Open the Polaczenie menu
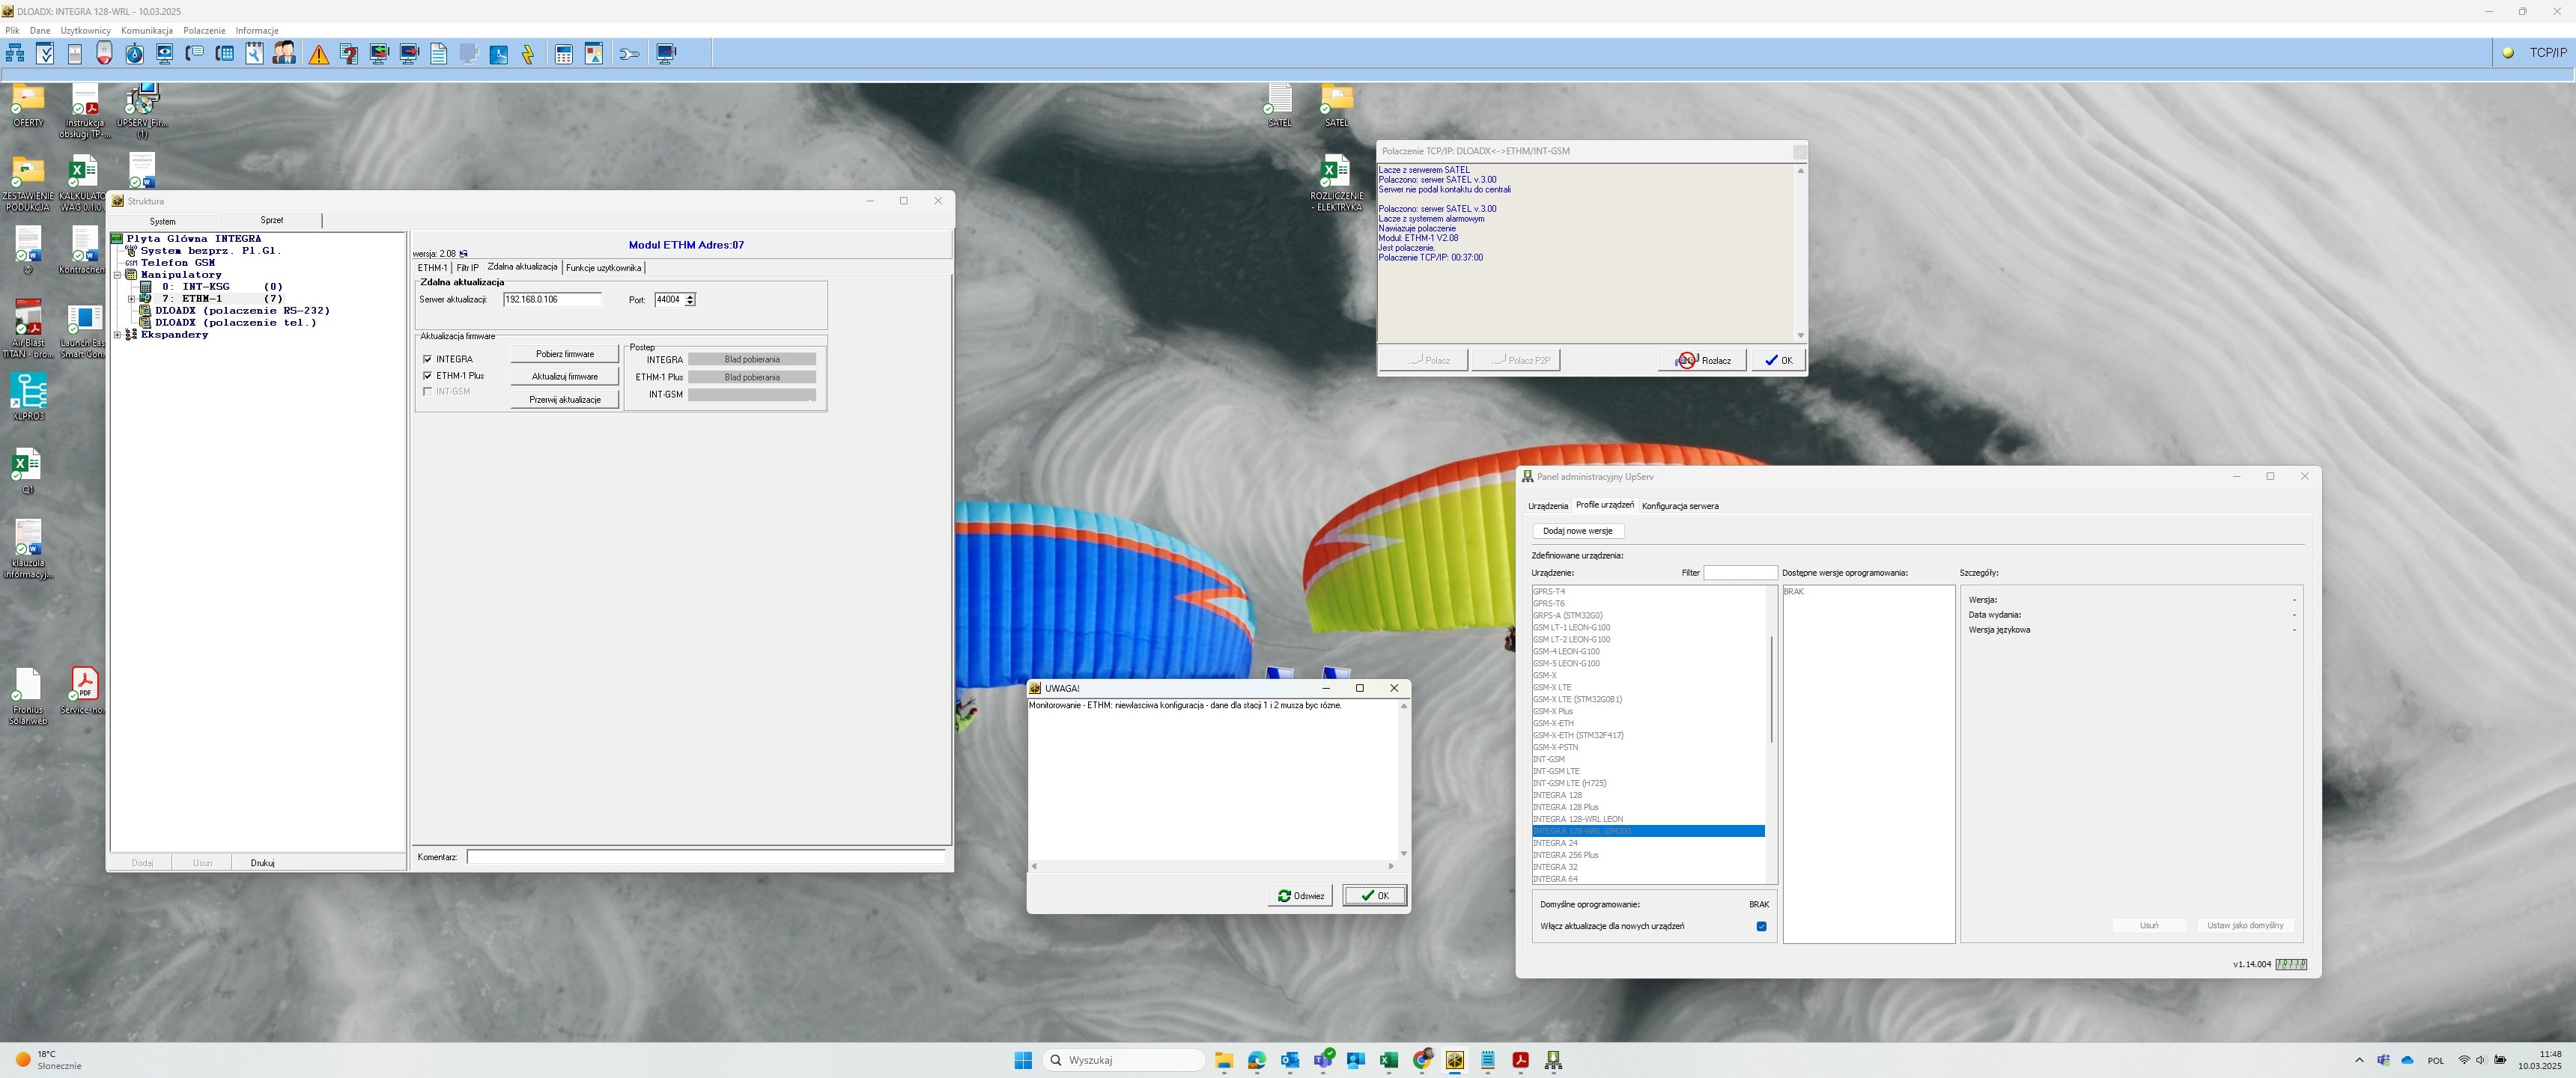Viewport: 2576px width, 1078px height. pyautogui.click(x=204, y=30)
